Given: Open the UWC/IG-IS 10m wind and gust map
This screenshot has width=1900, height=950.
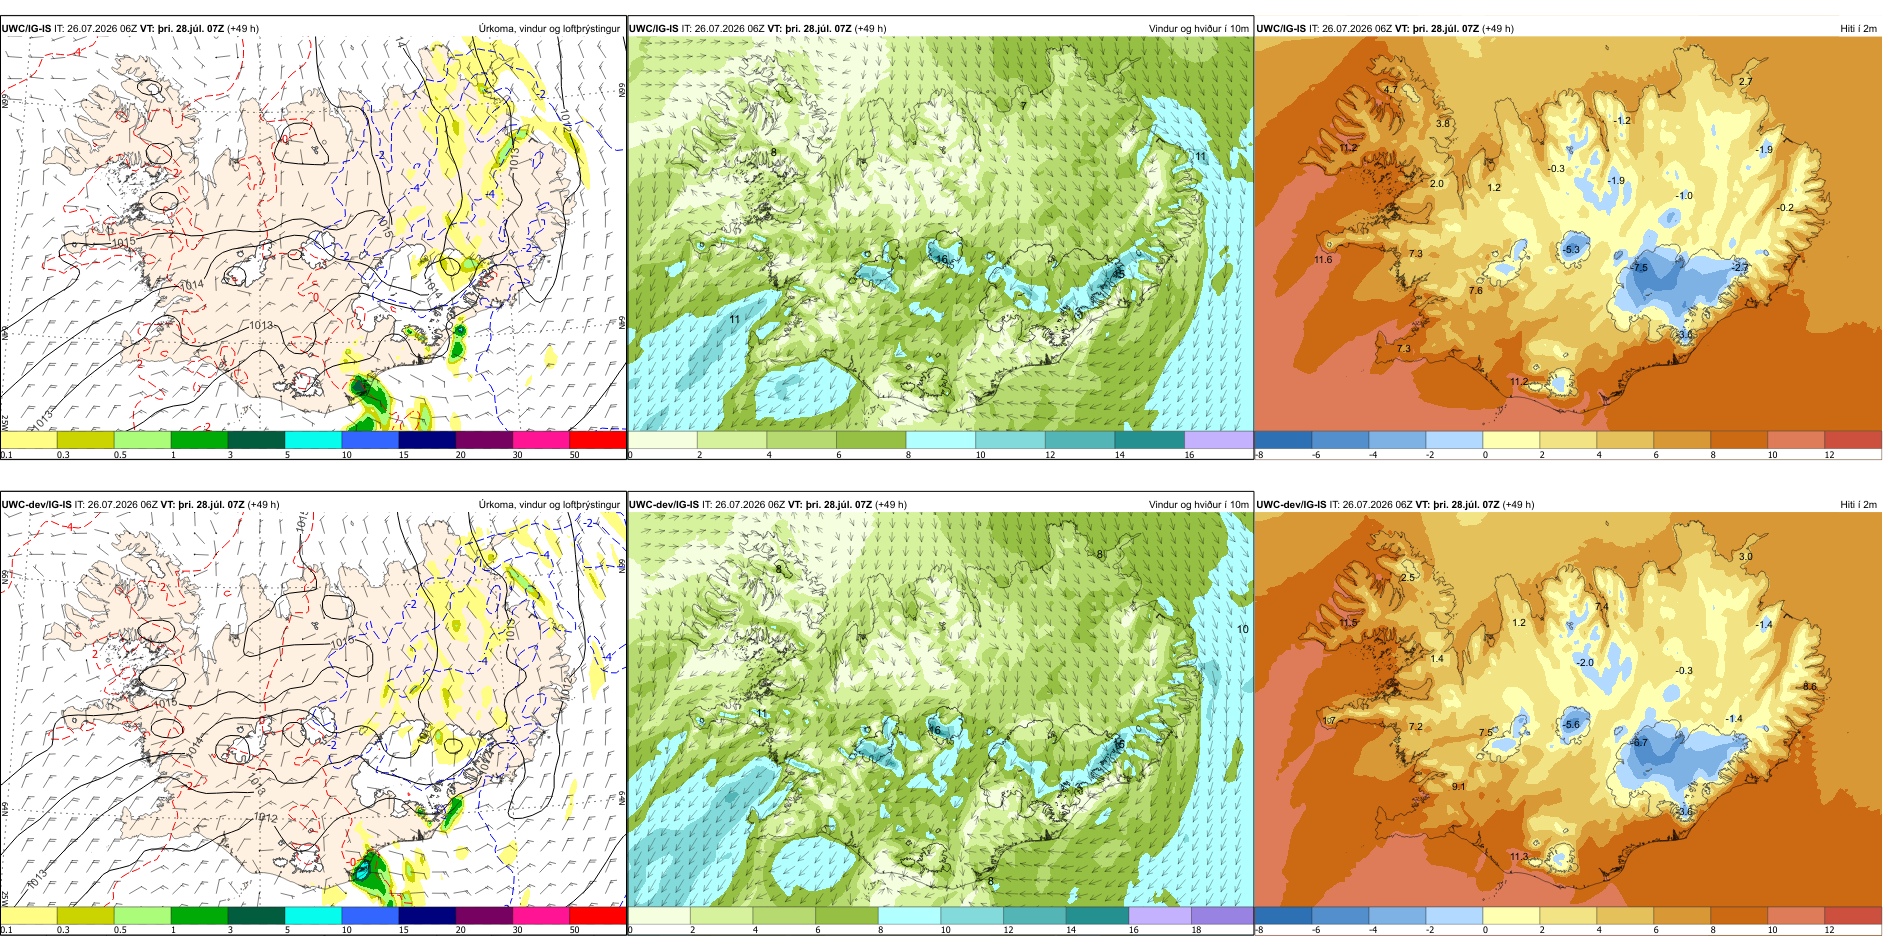Looking at the screenshot, I should point(940,233).
